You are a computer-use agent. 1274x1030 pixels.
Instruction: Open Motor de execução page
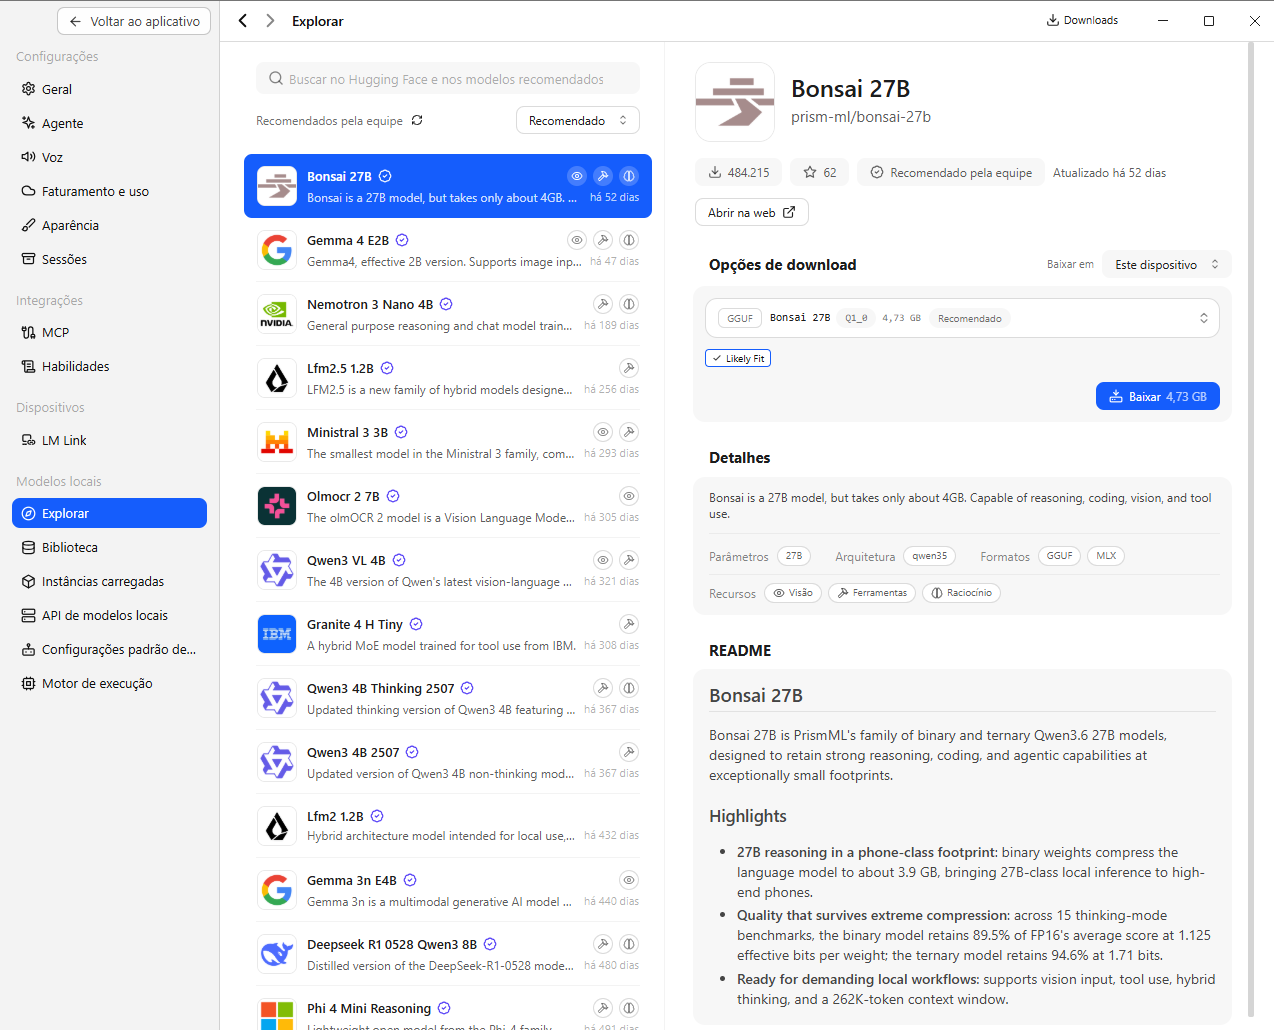[x=110, y=683]
